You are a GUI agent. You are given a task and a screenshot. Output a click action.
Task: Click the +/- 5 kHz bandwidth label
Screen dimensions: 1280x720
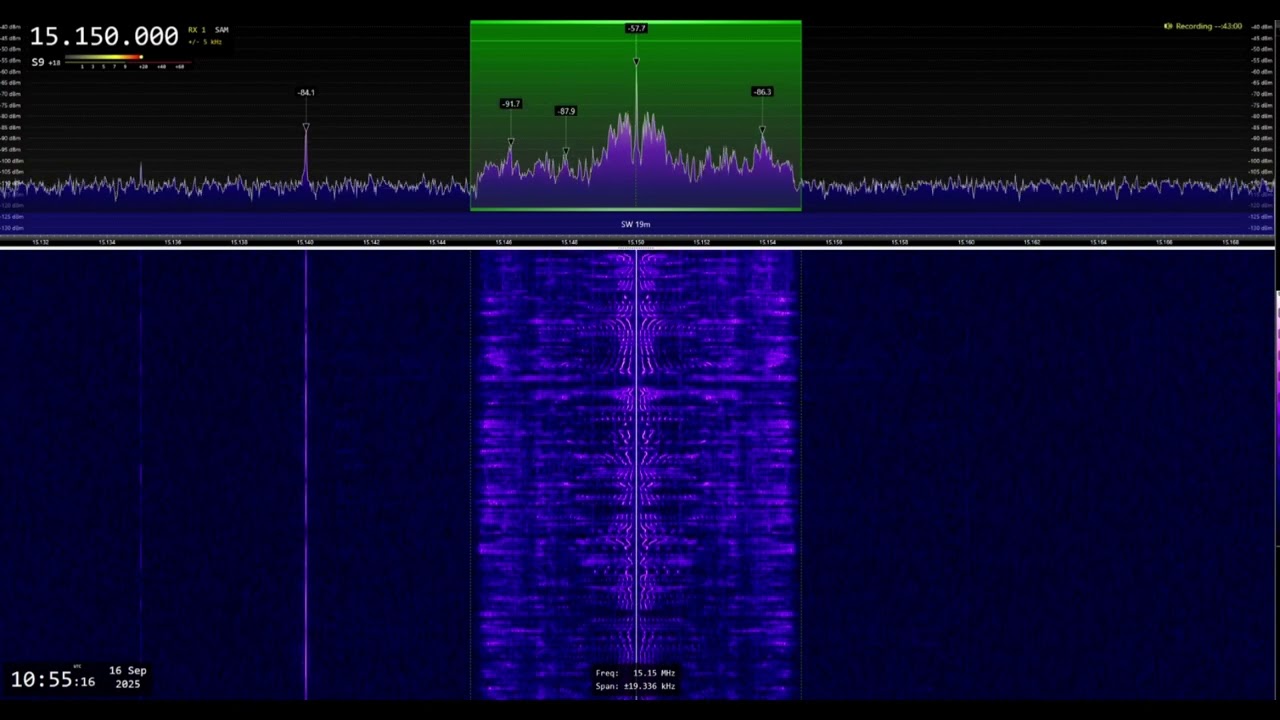coord(205,42)
